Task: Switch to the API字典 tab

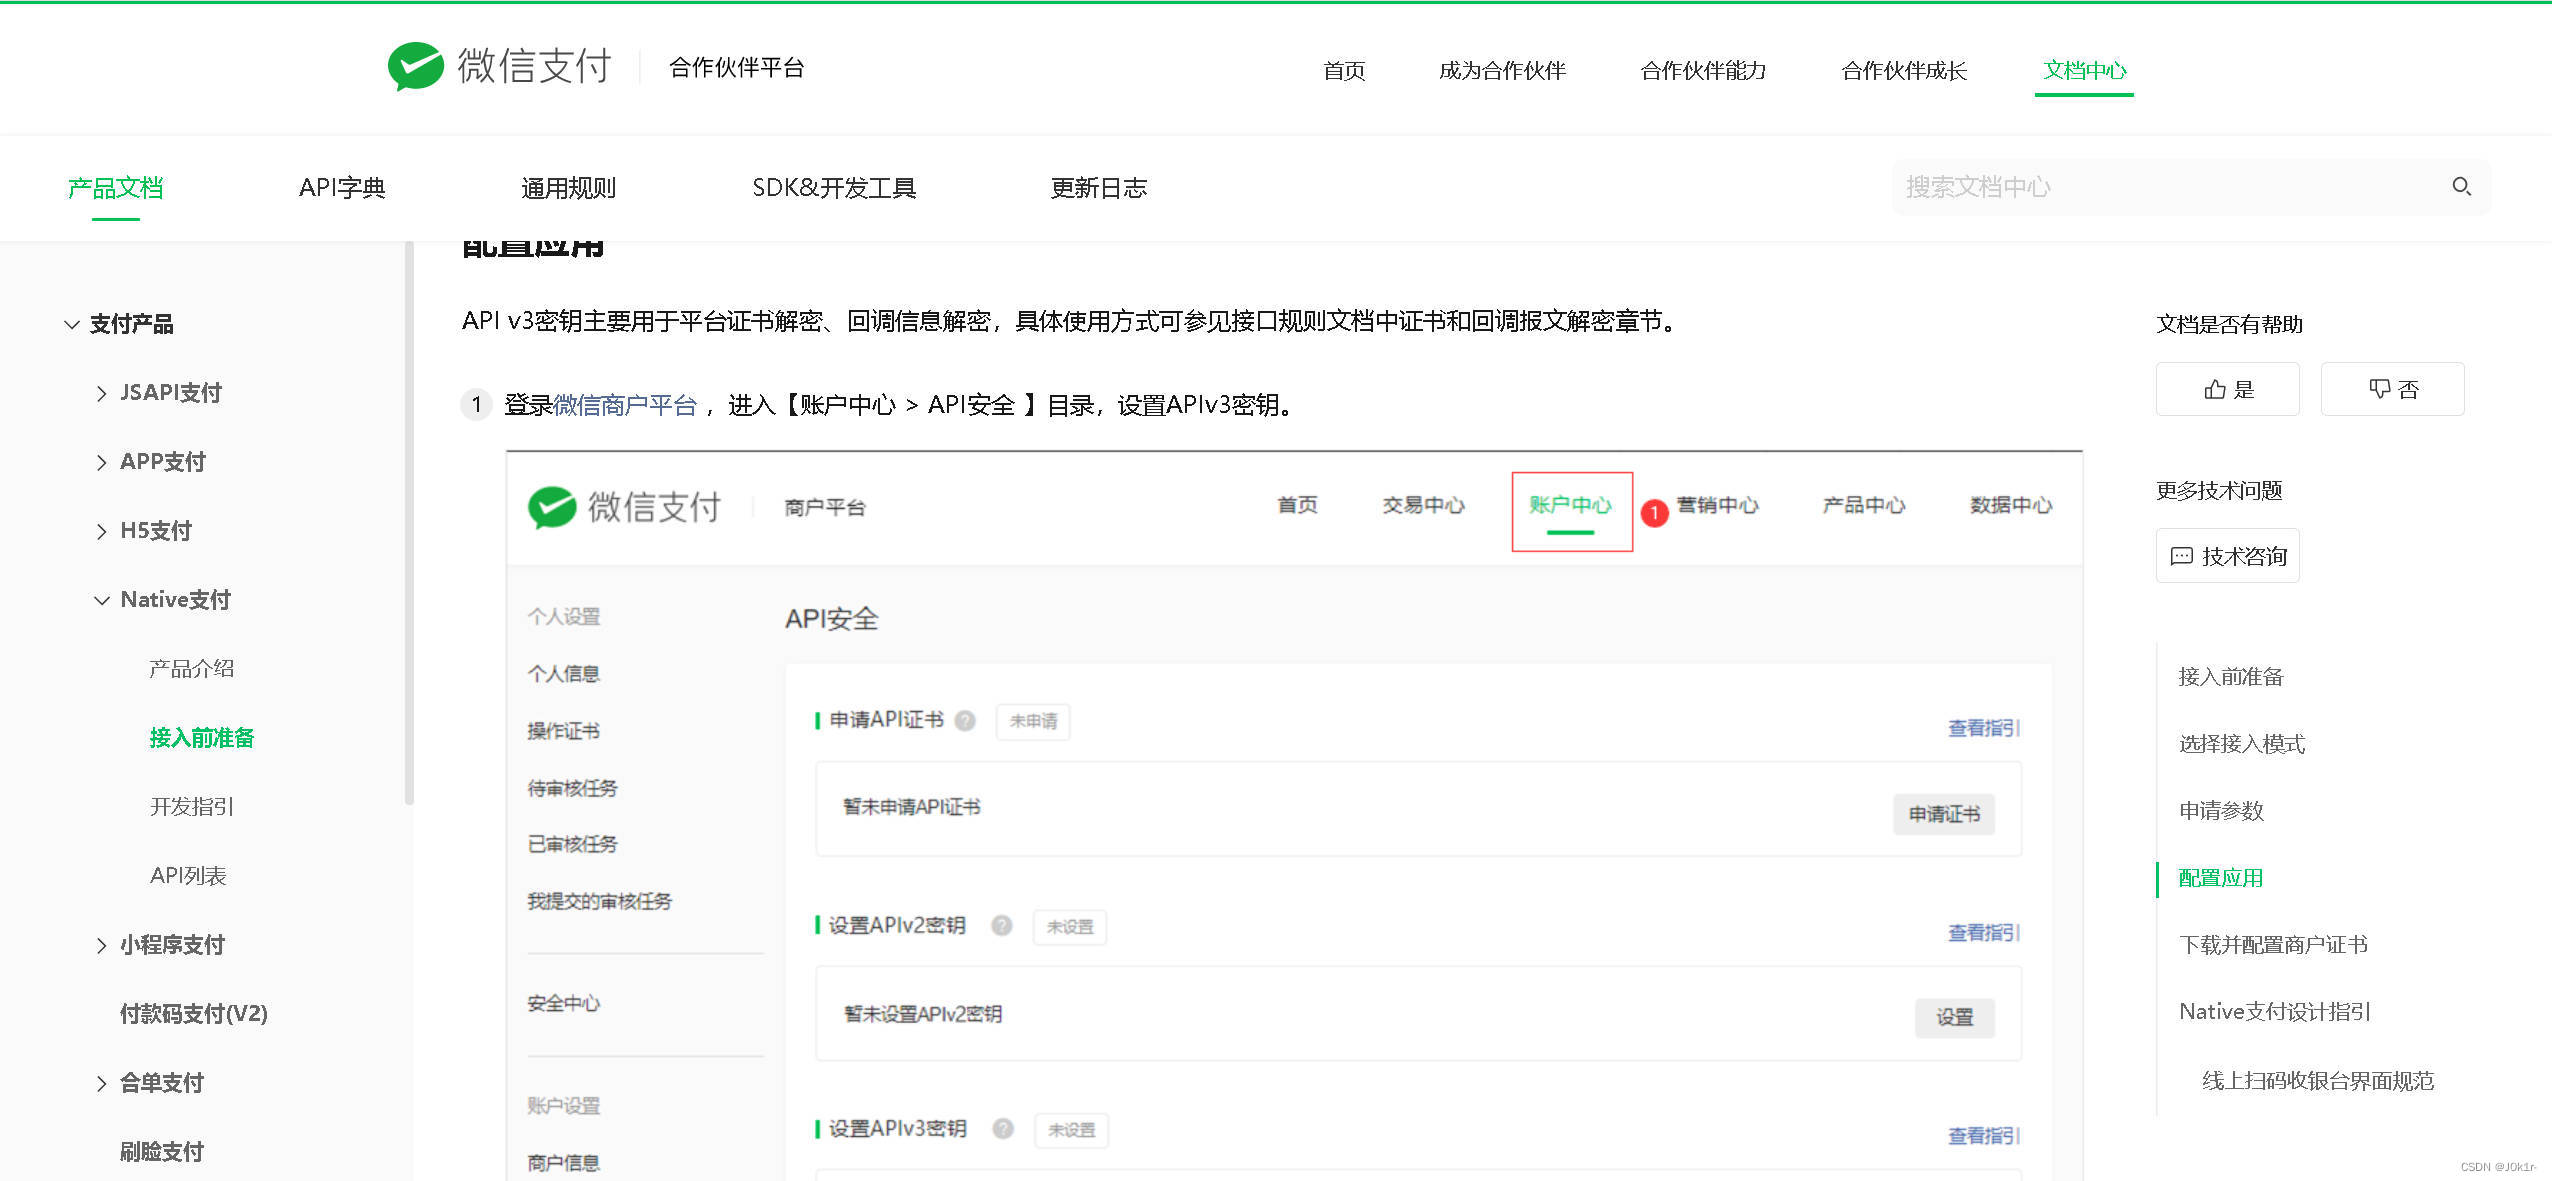Action: (x=341, y=188)
